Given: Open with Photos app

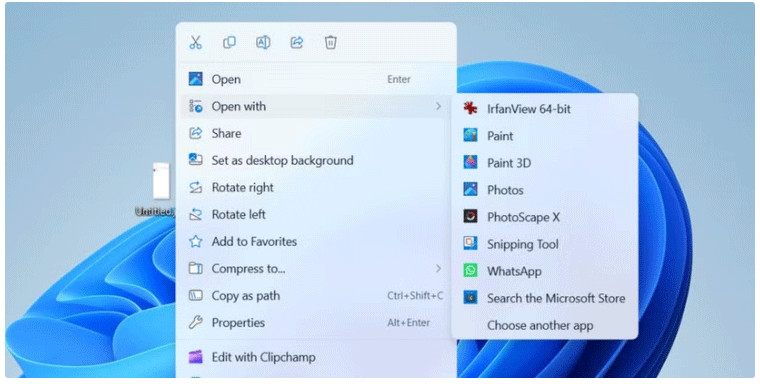Looking at the screenshot, I should click(545, 190).
